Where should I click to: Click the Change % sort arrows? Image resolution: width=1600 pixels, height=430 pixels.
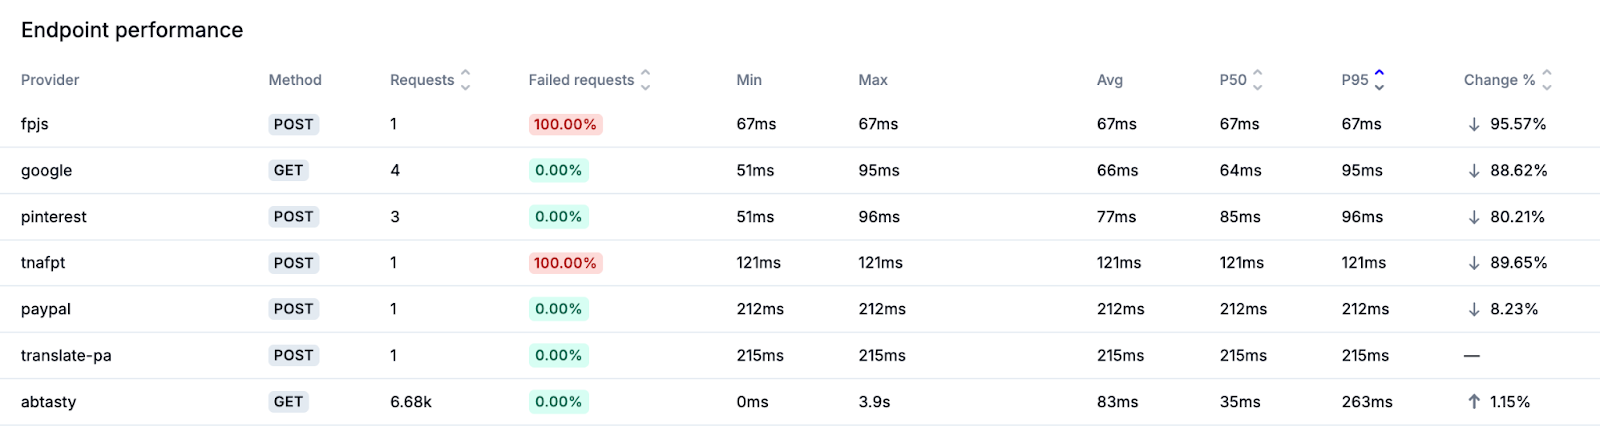(x=1547, y=80)
